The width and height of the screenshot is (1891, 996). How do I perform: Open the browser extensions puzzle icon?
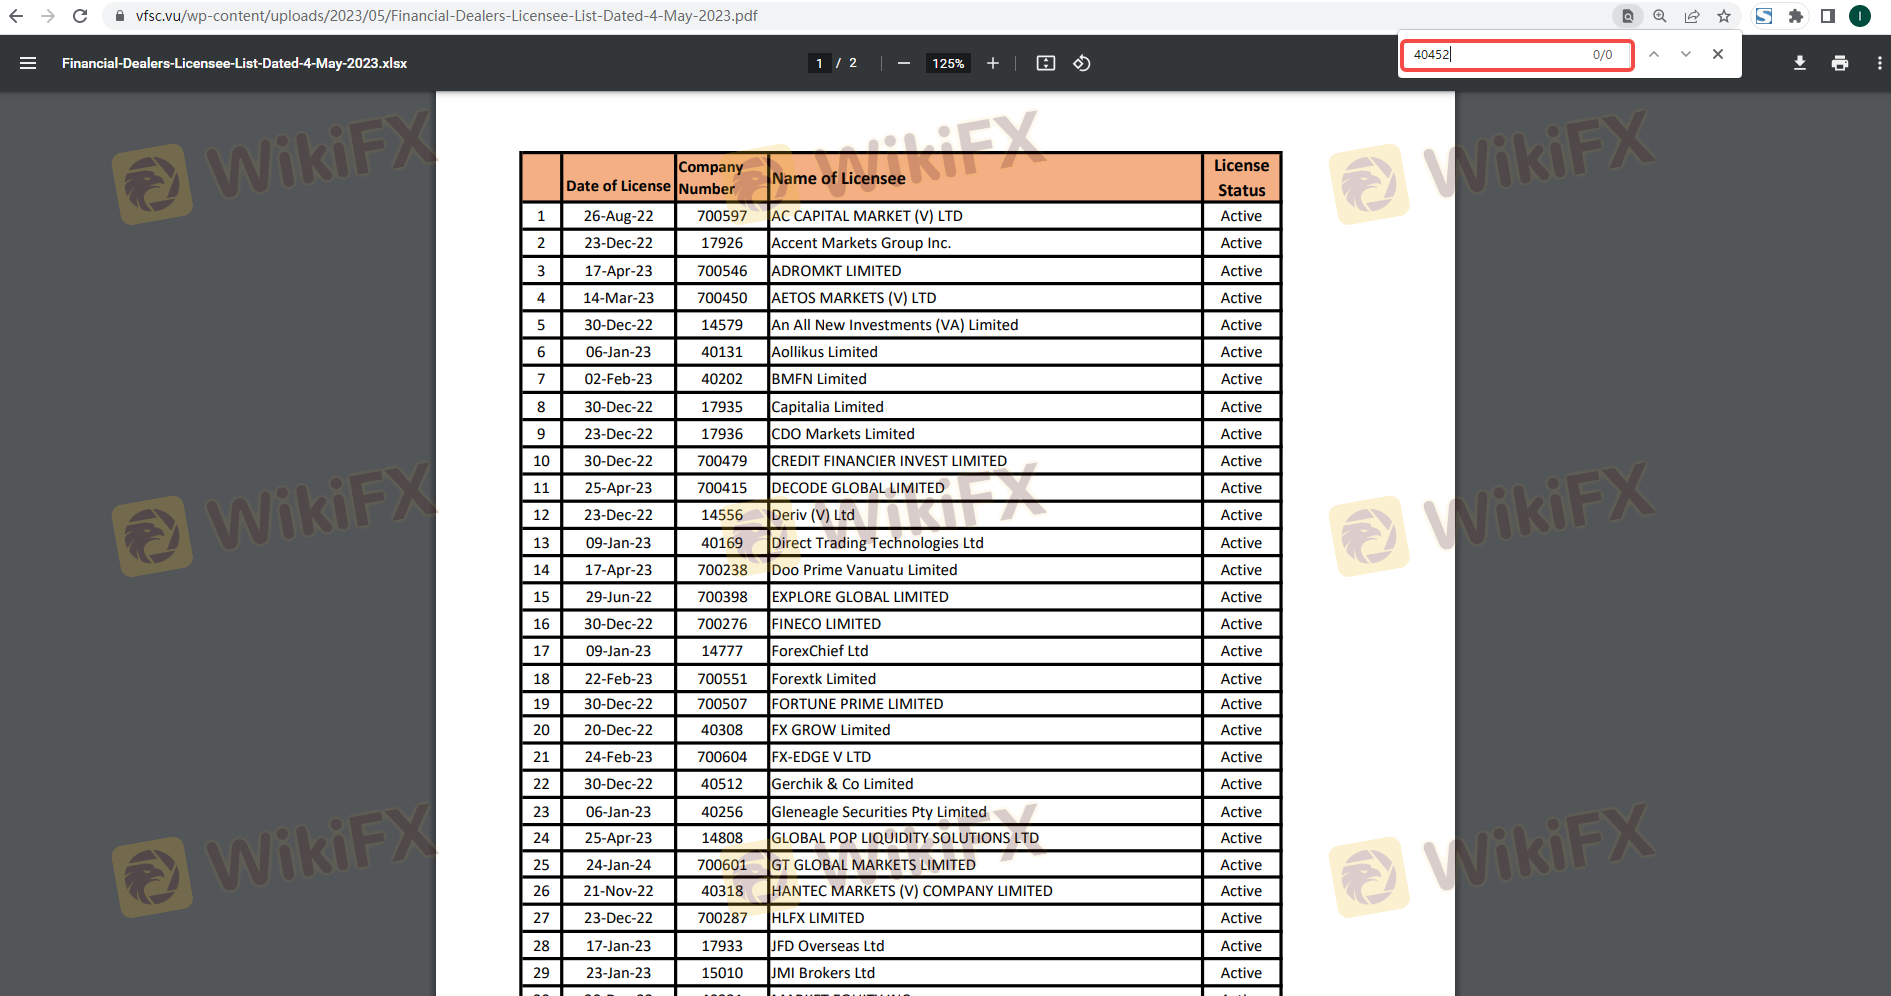pos(1796,16)
